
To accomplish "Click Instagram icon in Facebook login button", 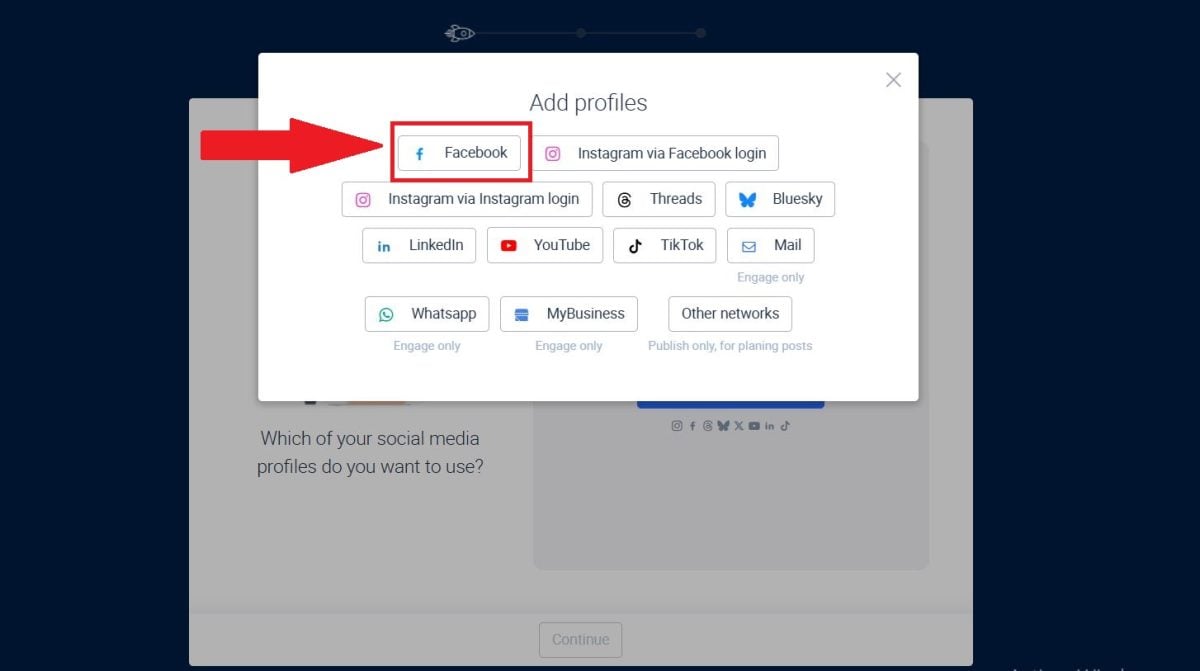I will tap(552, 154).
